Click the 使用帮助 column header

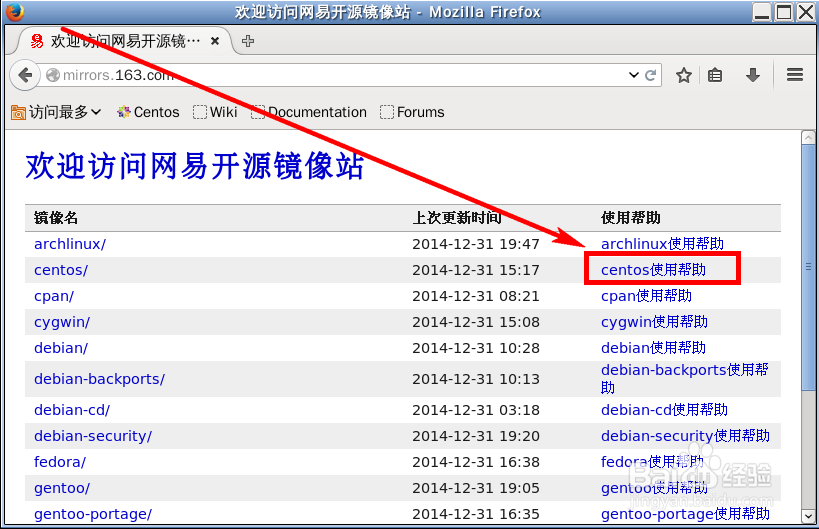tap(631, 218)
